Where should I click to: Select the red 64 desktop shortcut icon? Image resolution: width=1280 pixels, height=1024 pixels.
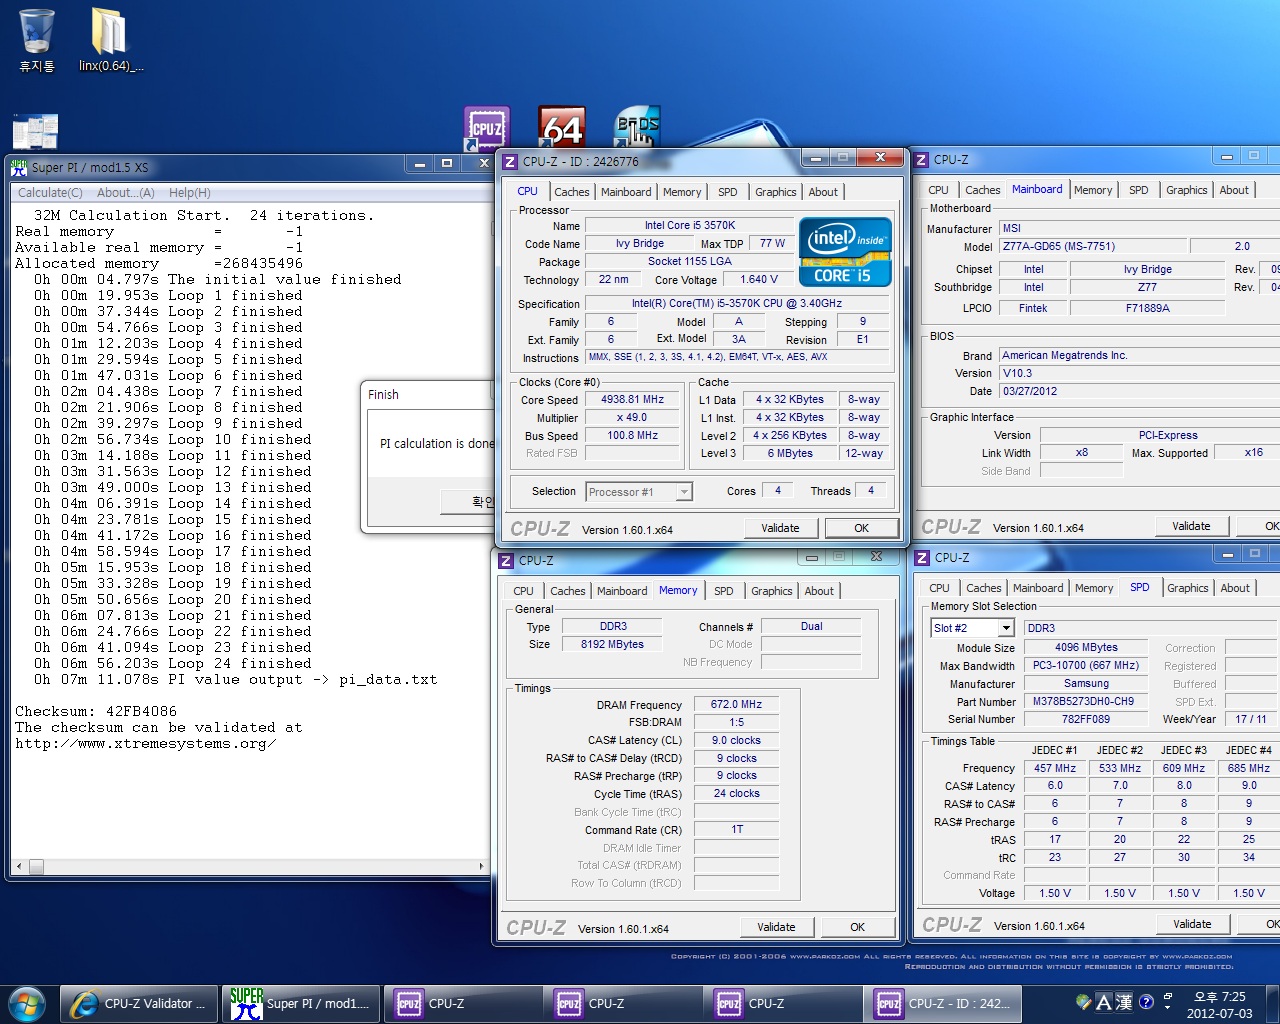[562, 128]
